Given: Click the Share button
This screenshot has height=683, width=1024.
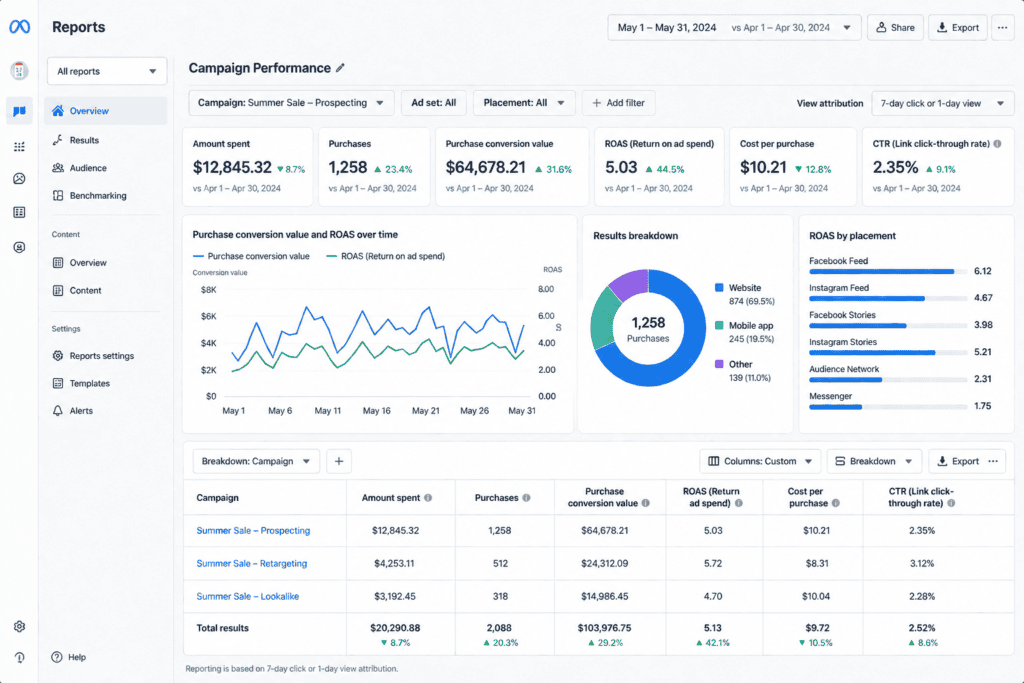Looking at the screenshot, I should [895, 27].
